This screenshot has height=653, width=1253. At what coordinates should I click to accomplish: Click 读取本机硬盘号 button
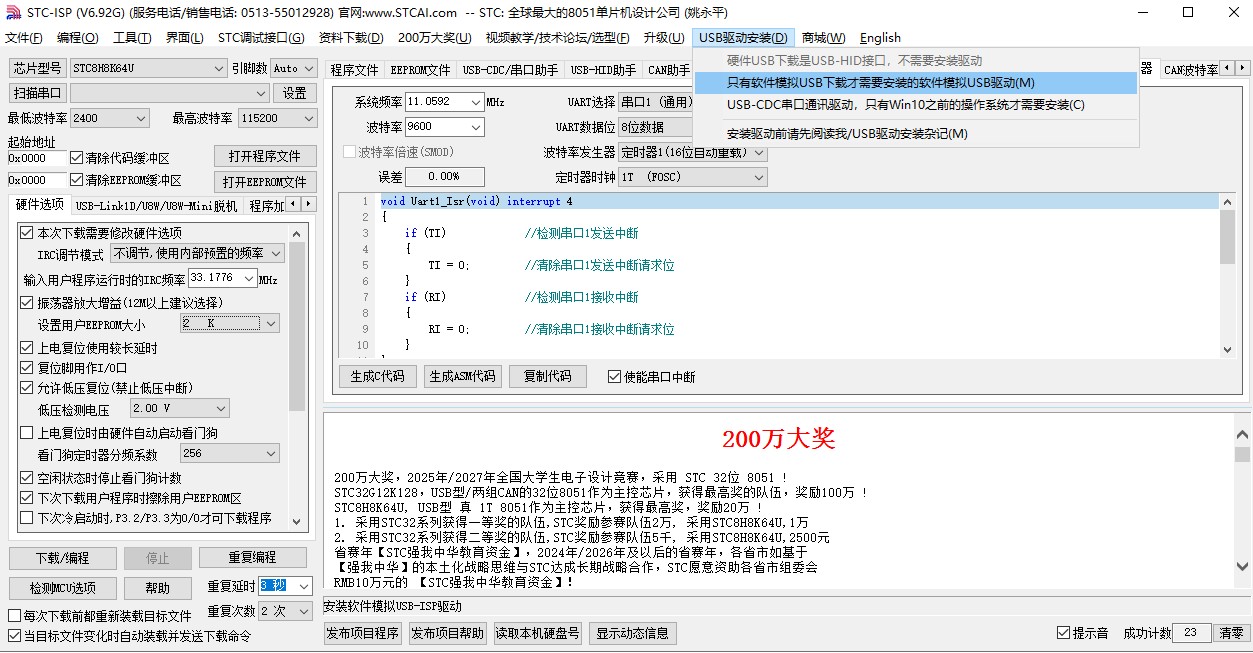point(537,633)
